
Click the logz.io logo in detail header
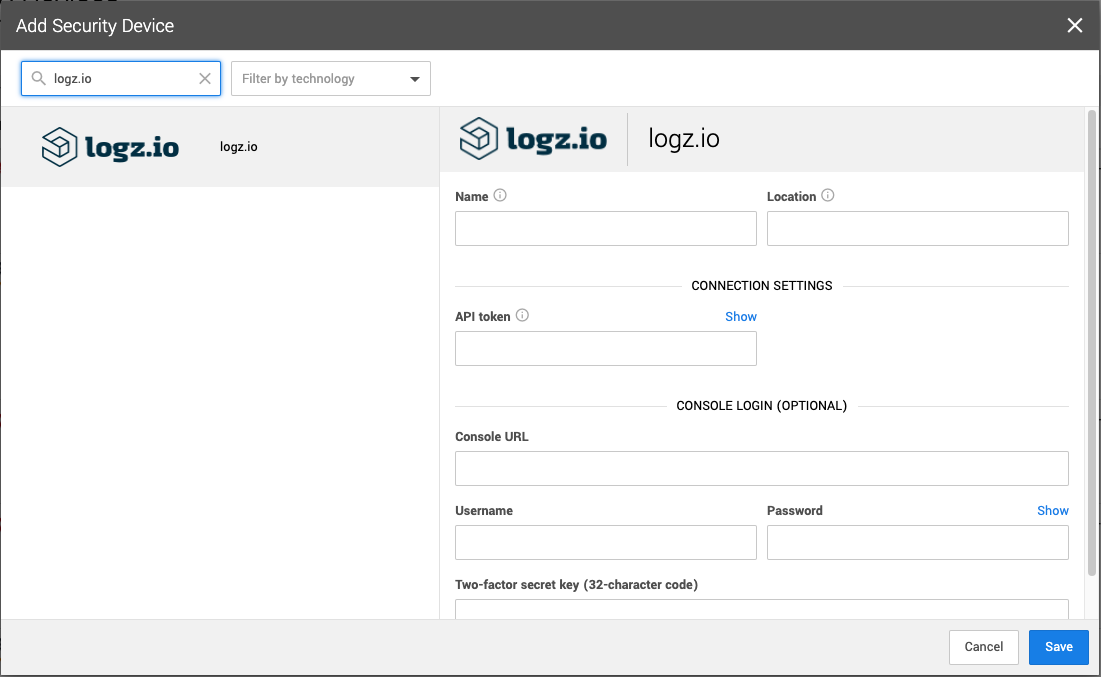533,138
